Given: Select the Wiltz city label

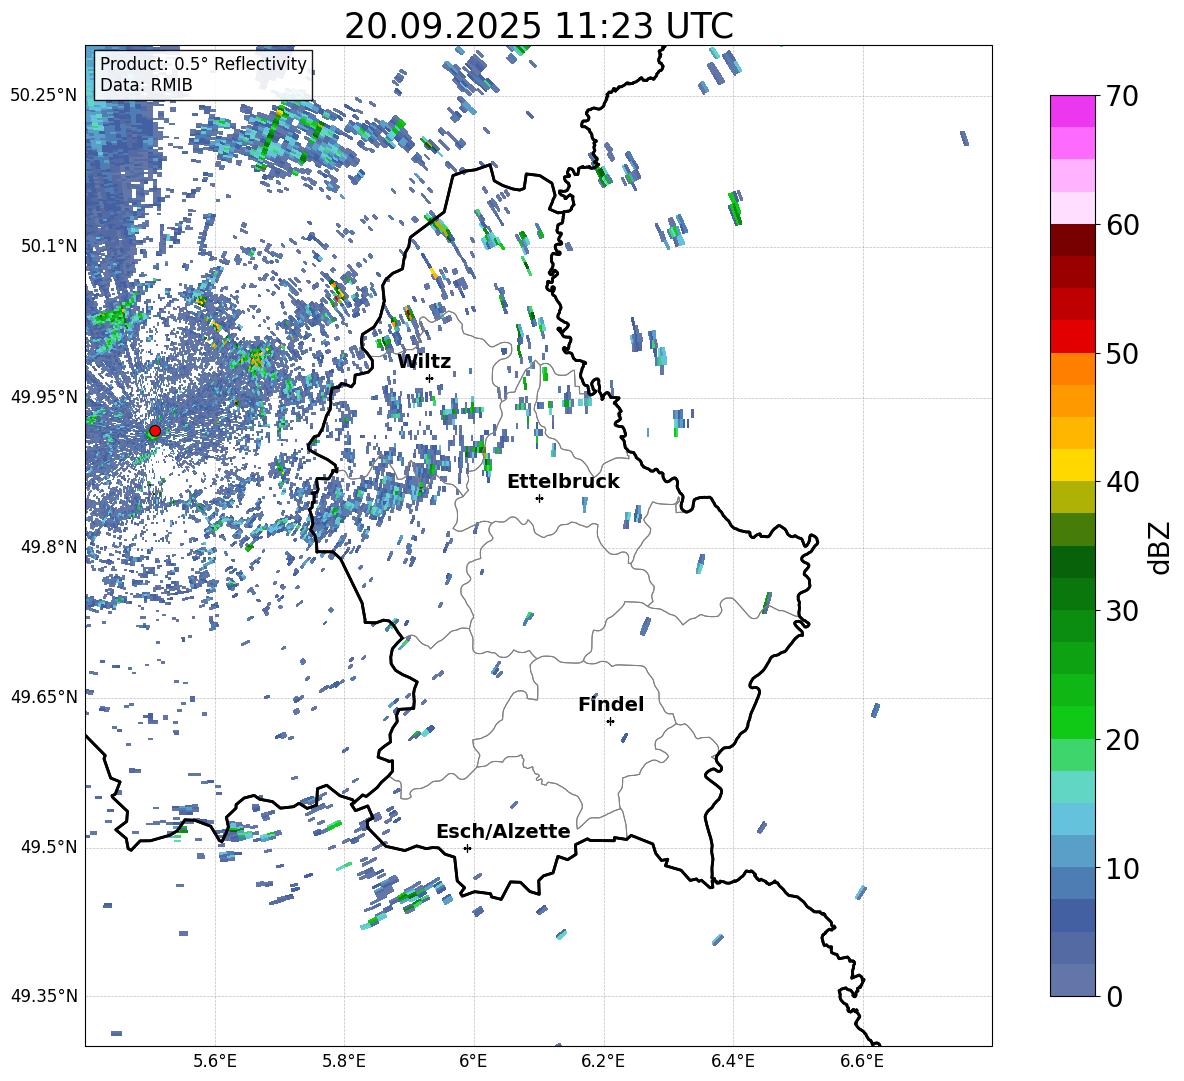Looking at the screenshot, I should pos(424,361).
